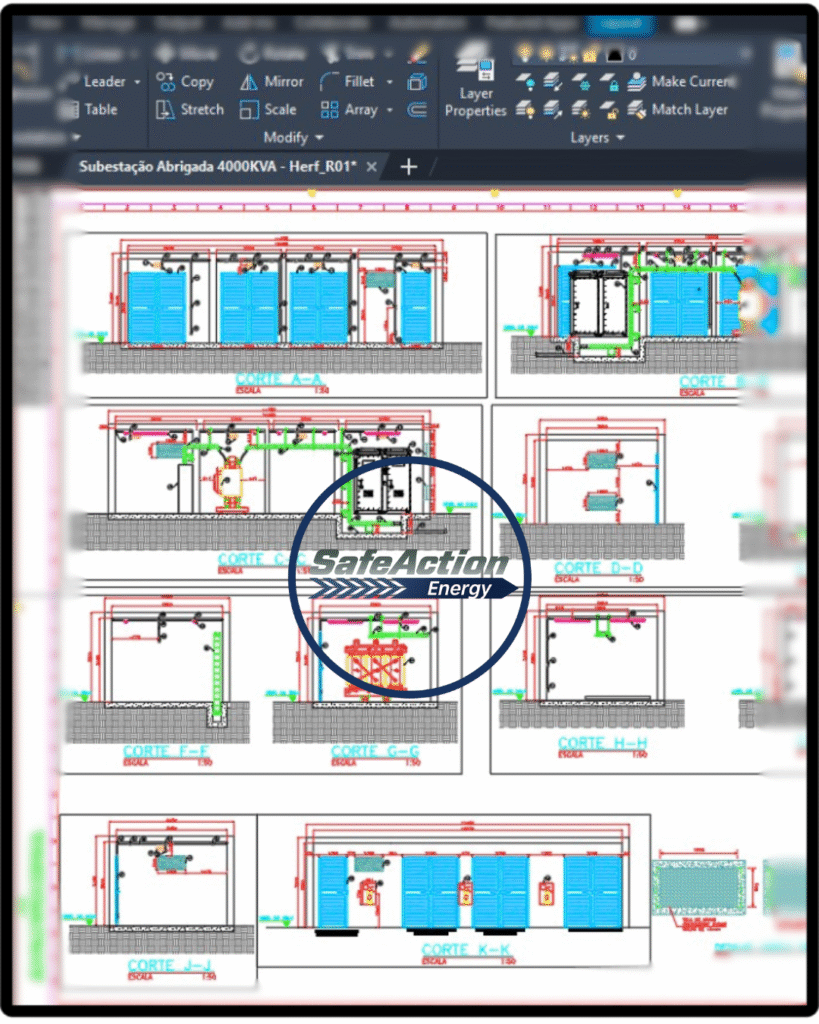Toggle layer lock icon in layer dropdown
Image resolution: width=819 pixels, height=1024 pixels.
(x=590, y=54)
